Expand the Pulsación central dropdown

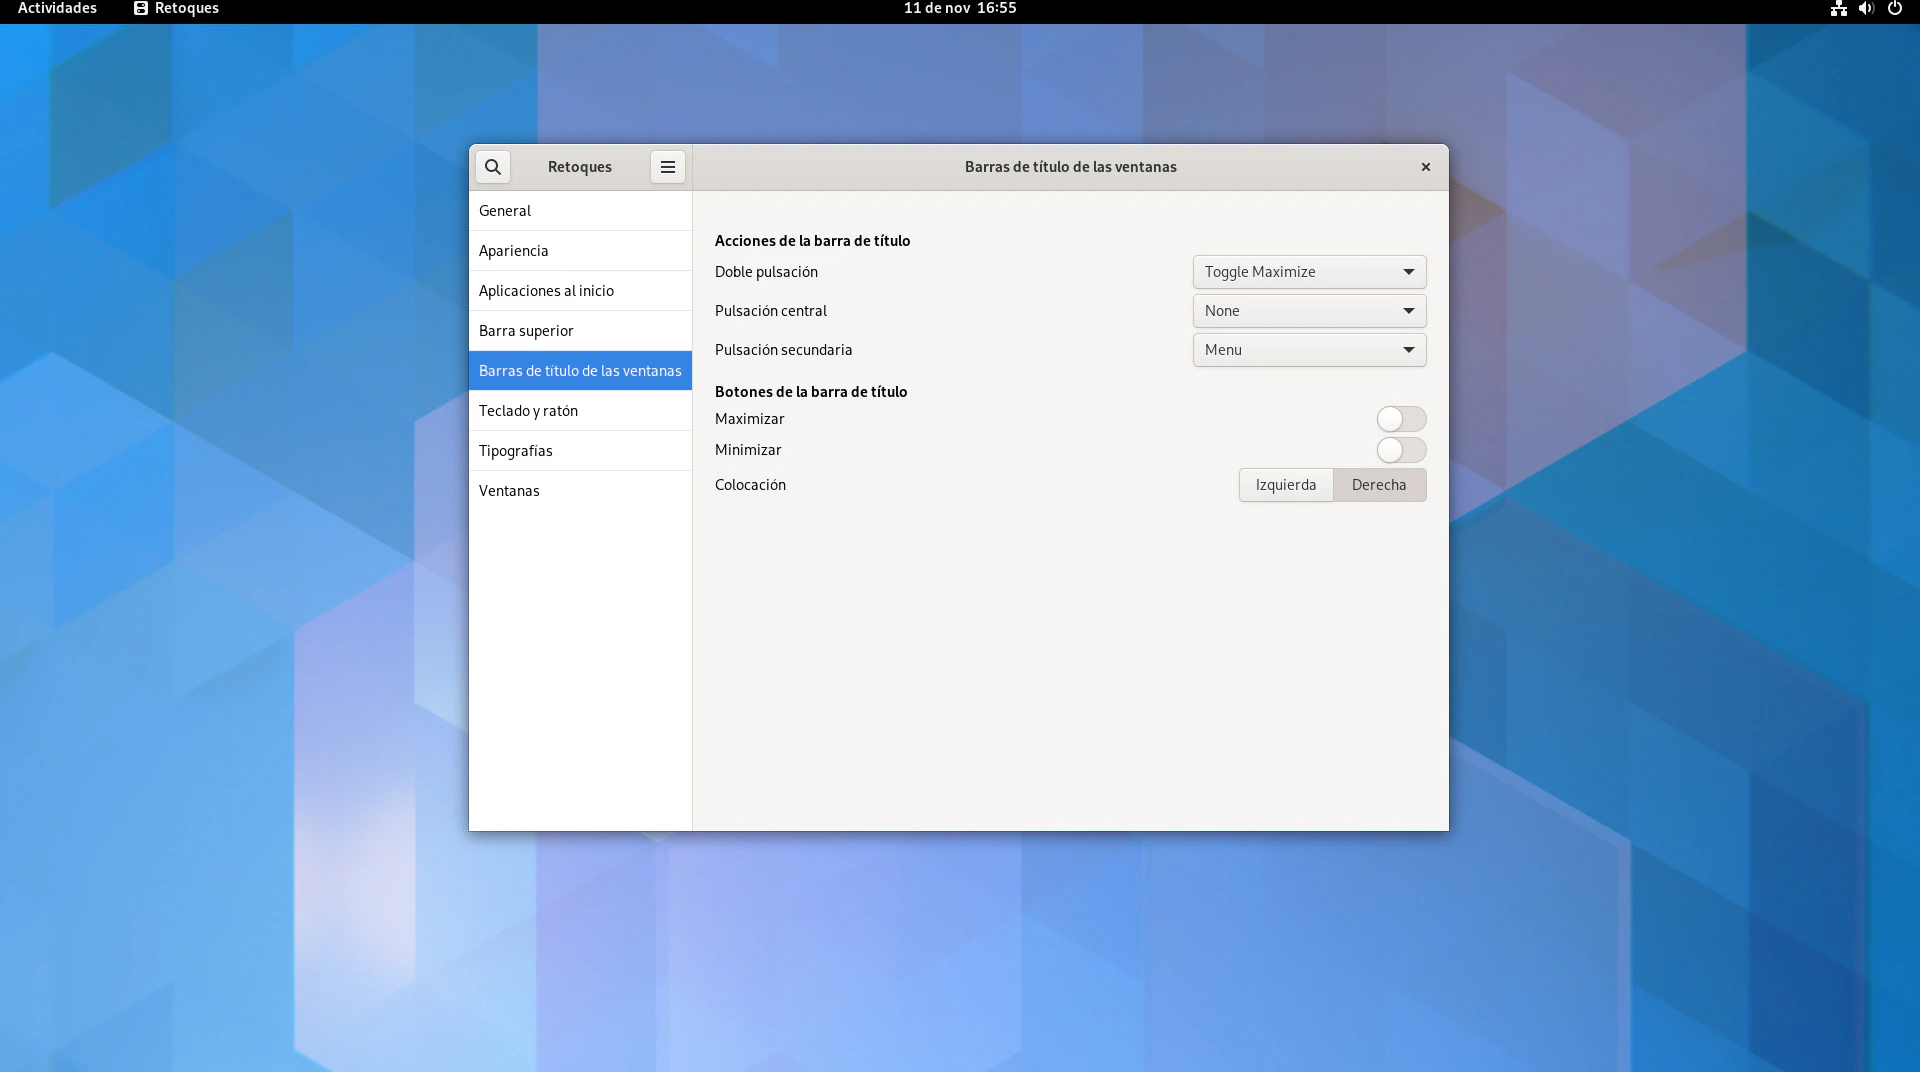click(x=1309, y=311)
